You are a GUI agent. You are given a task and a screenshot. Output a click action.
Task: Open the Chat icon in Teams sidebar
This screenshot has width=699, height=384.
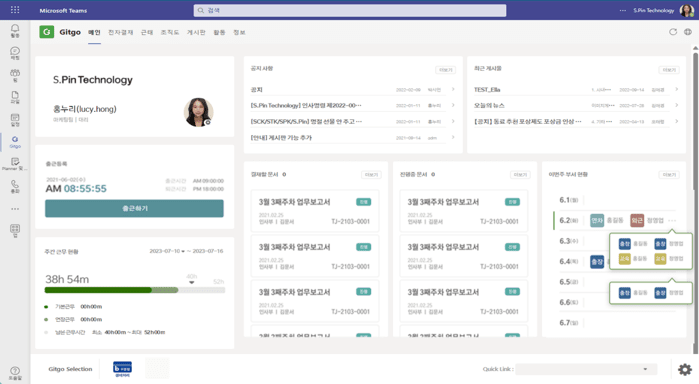coord(15,53)
